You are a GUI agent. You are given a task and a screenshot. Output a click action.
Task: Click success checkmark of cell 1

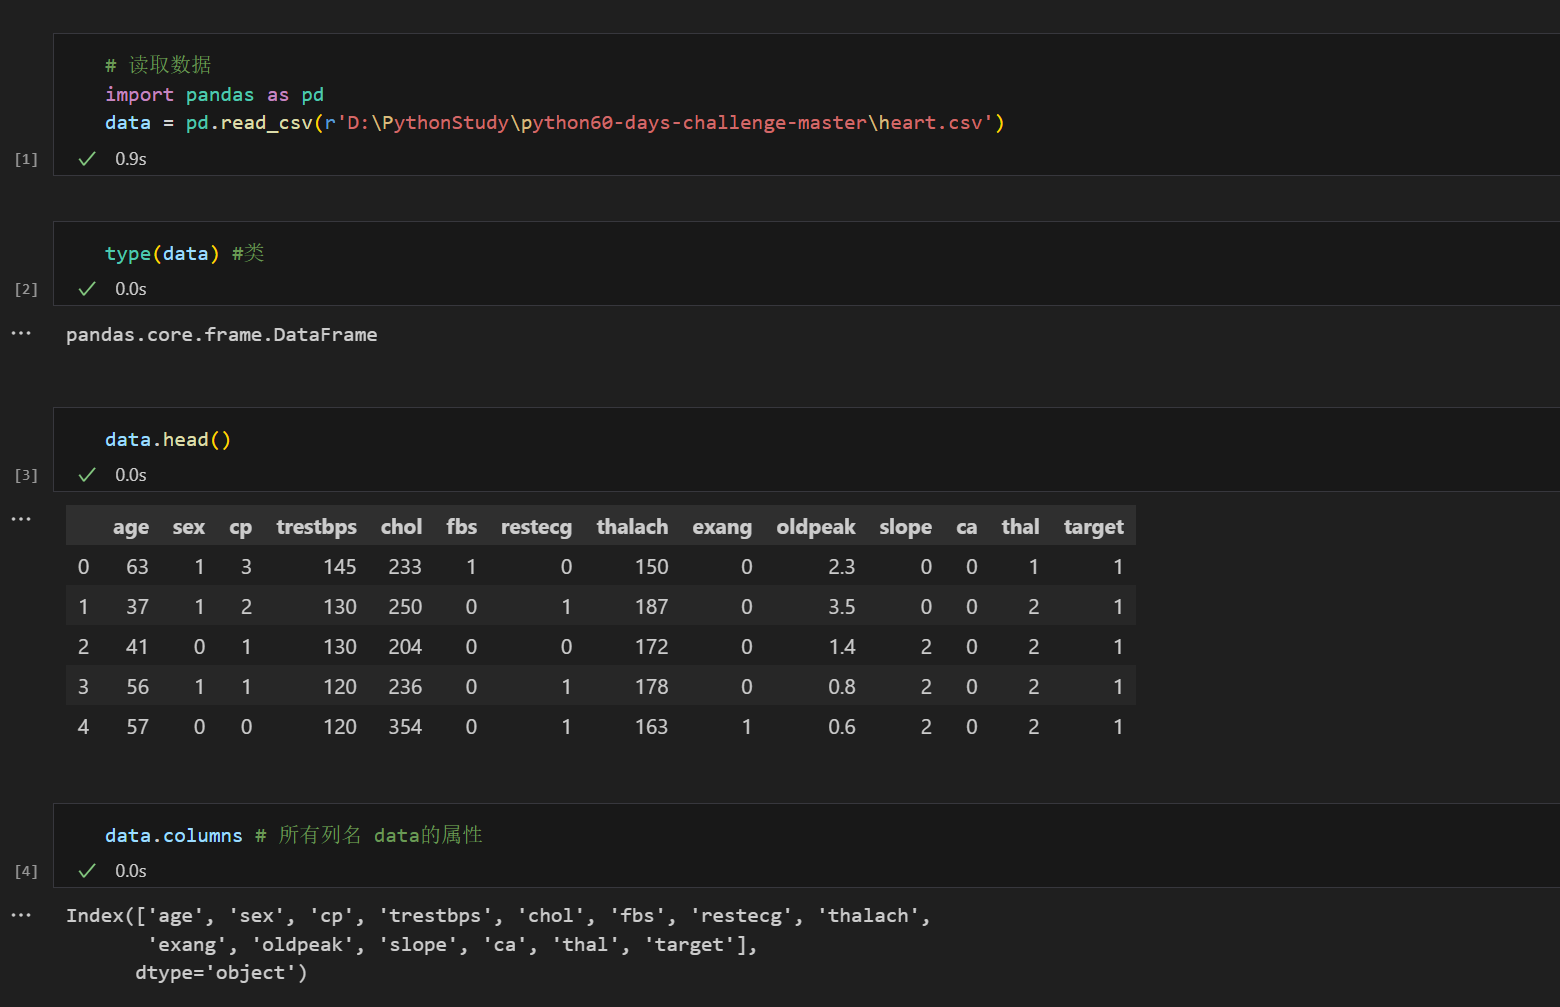pos(87,158)
